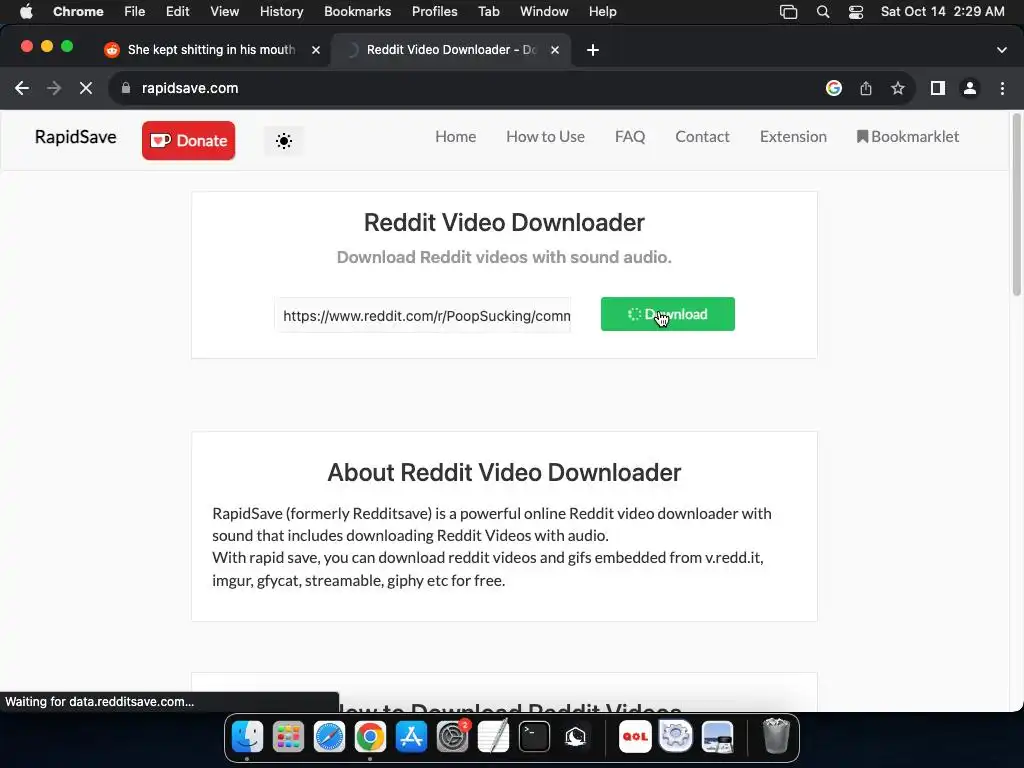
Task: Open the History menu
Action: tap(281, 12)
